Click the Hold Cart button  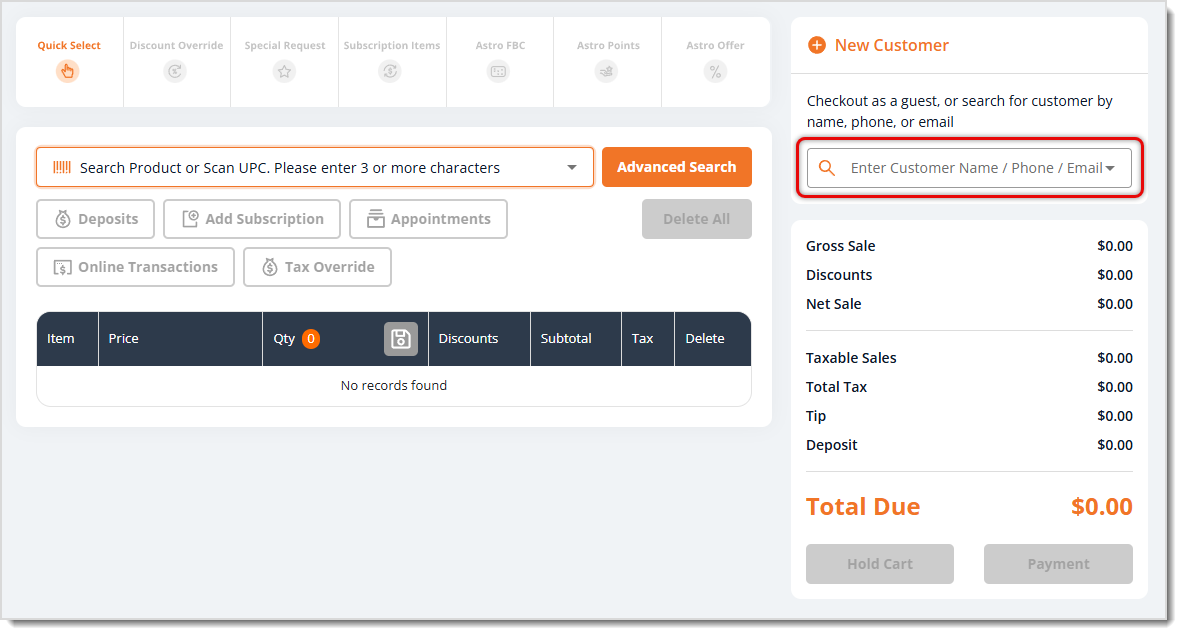click(x=880, y=564)
